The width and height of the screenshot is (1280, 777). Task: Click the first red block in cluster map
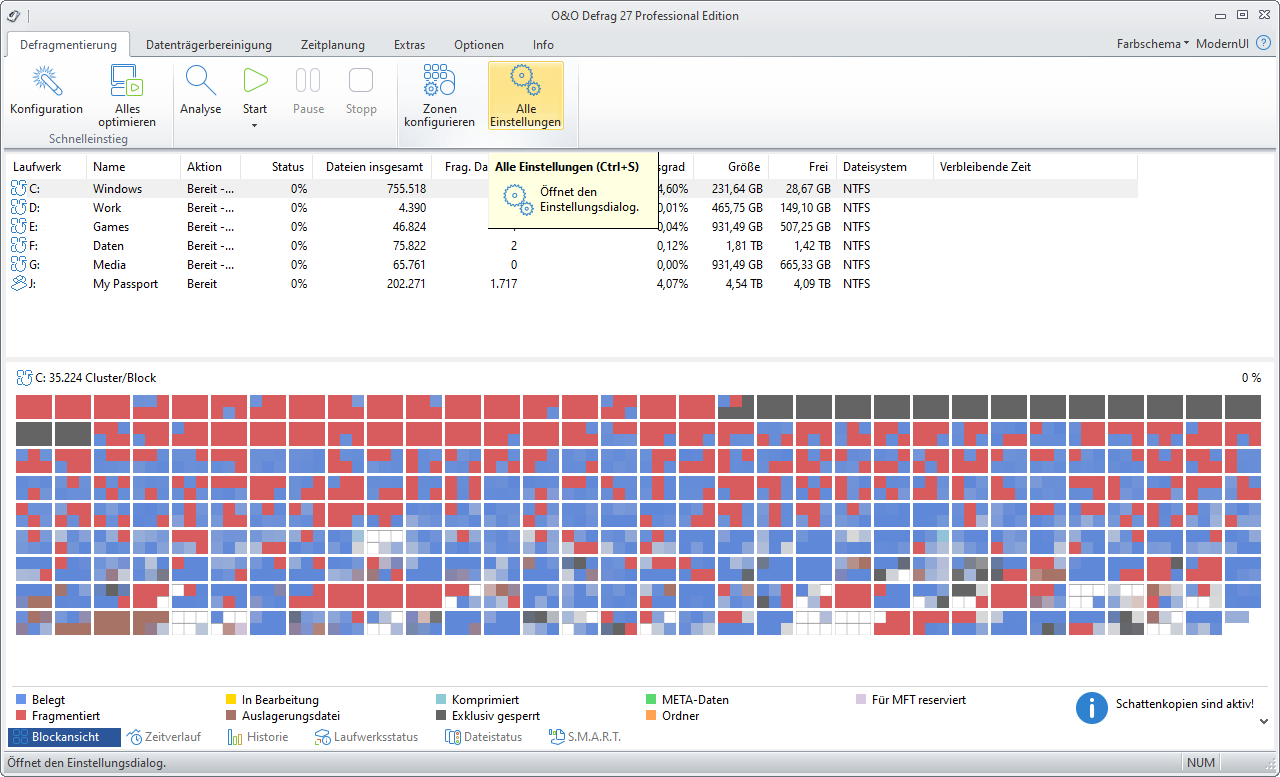(34, 407)
